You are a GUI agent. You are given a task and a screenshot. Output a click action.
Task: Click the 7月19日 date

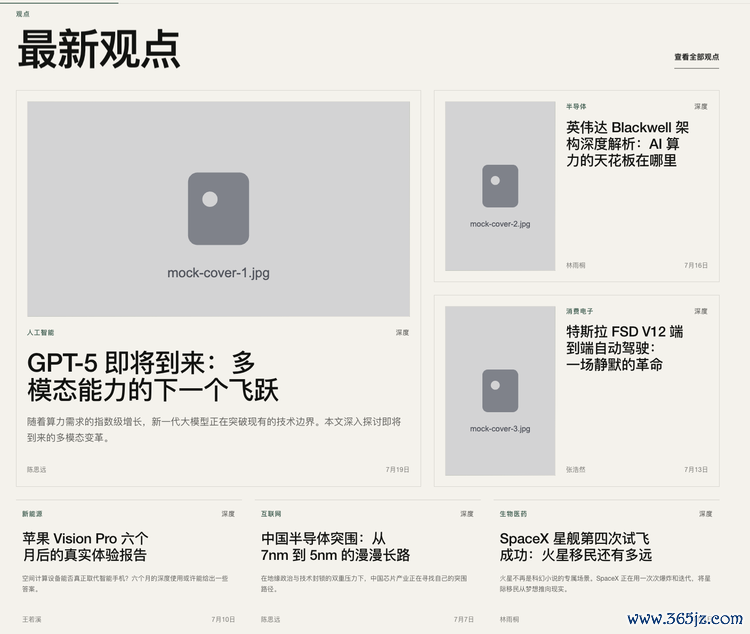pos(397,469)
